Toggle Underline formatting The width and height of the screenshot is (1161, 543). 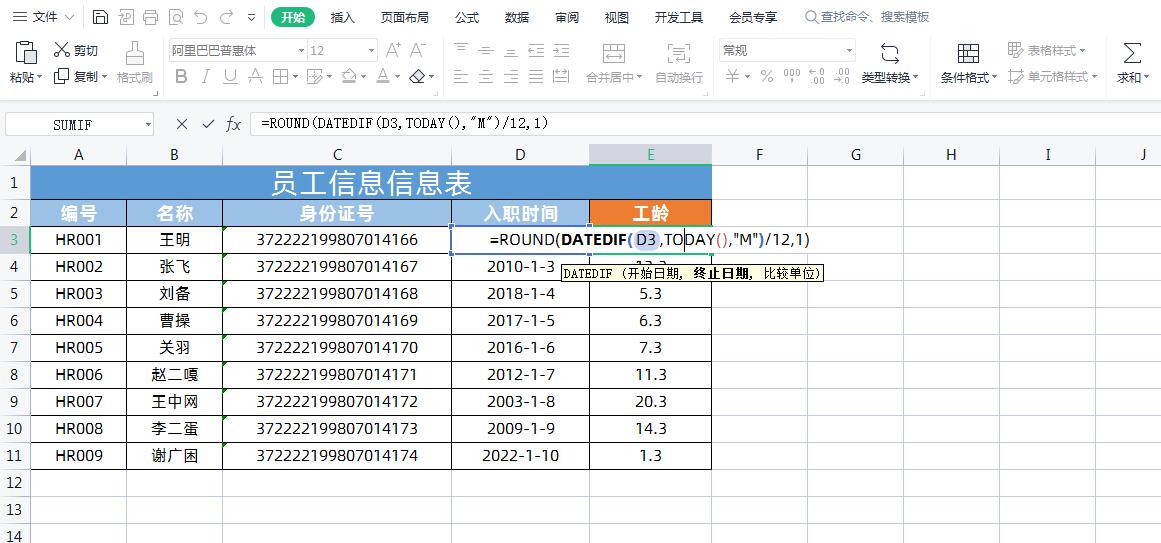coord(230,76)
